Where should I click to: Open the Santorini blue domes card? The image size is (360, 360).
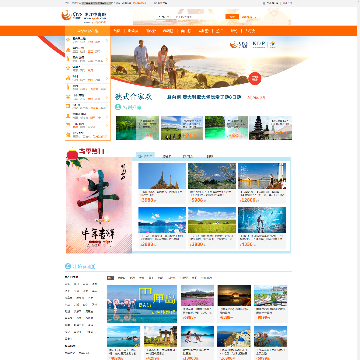coord(234,343)
